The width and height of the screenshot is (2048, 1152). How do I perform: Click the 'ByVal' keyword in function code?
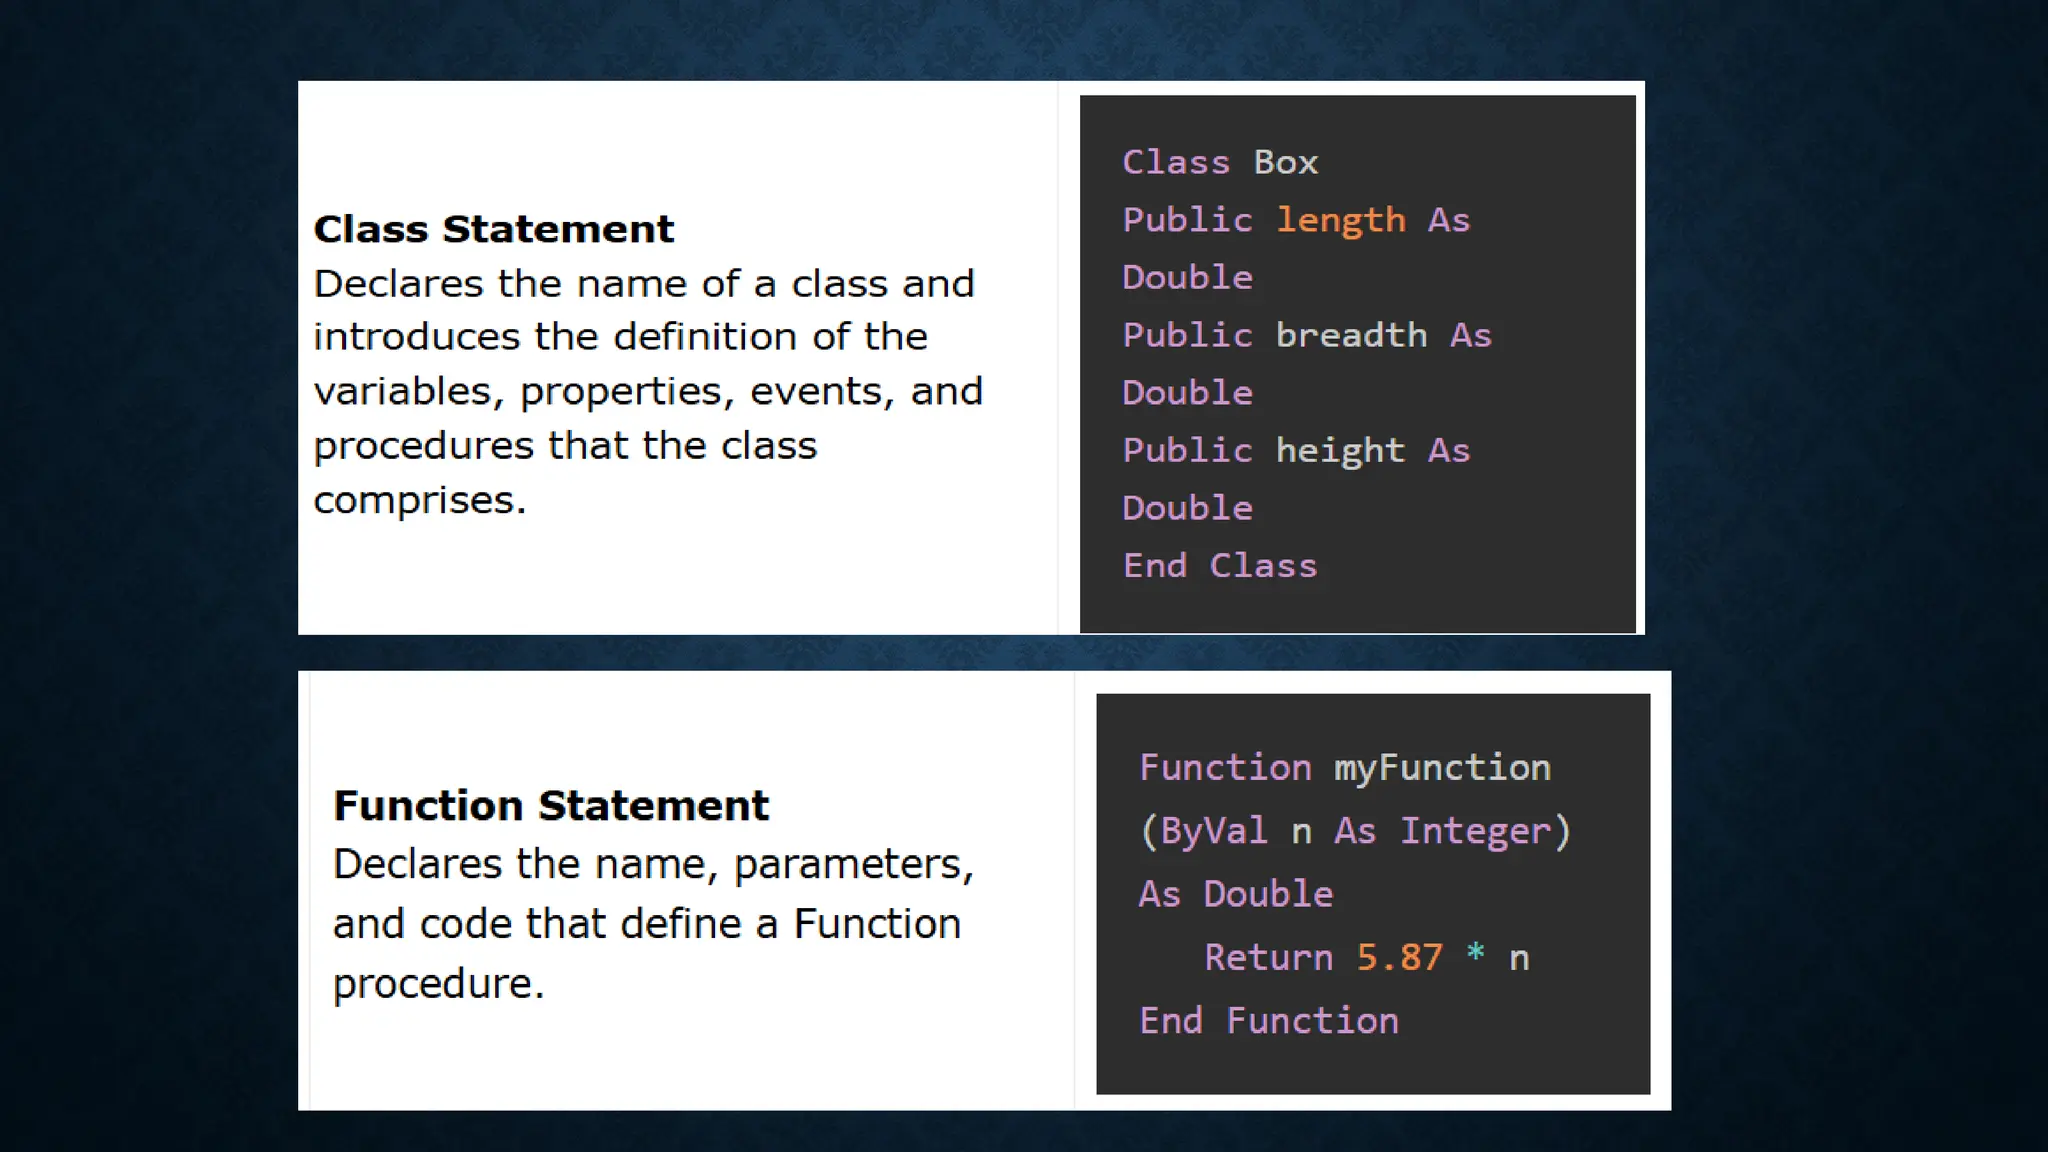click(x=1213, y=831)
